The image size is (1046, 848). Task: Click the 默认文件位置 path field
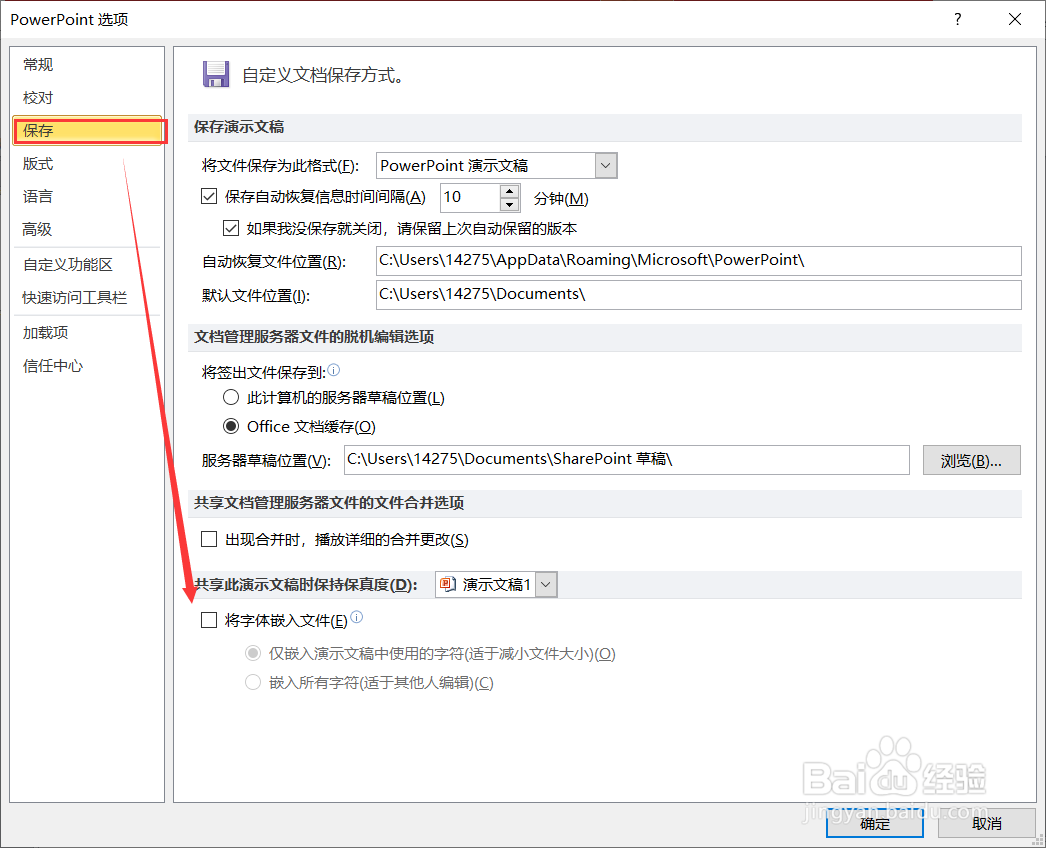click(x=698, y=295)
